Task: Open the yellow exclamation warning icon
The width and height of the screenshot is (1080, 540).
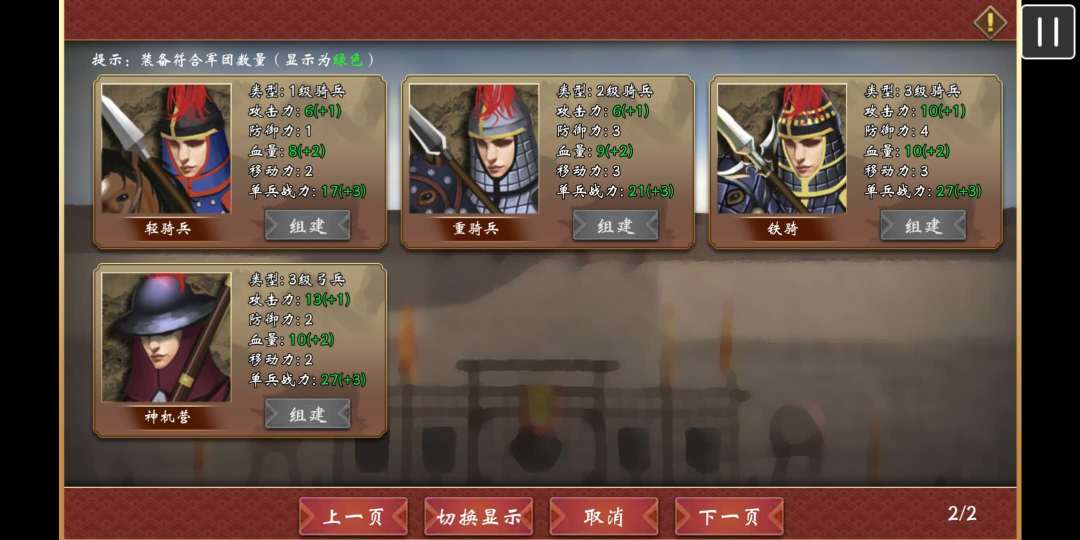Action: (x=990, y=23)
